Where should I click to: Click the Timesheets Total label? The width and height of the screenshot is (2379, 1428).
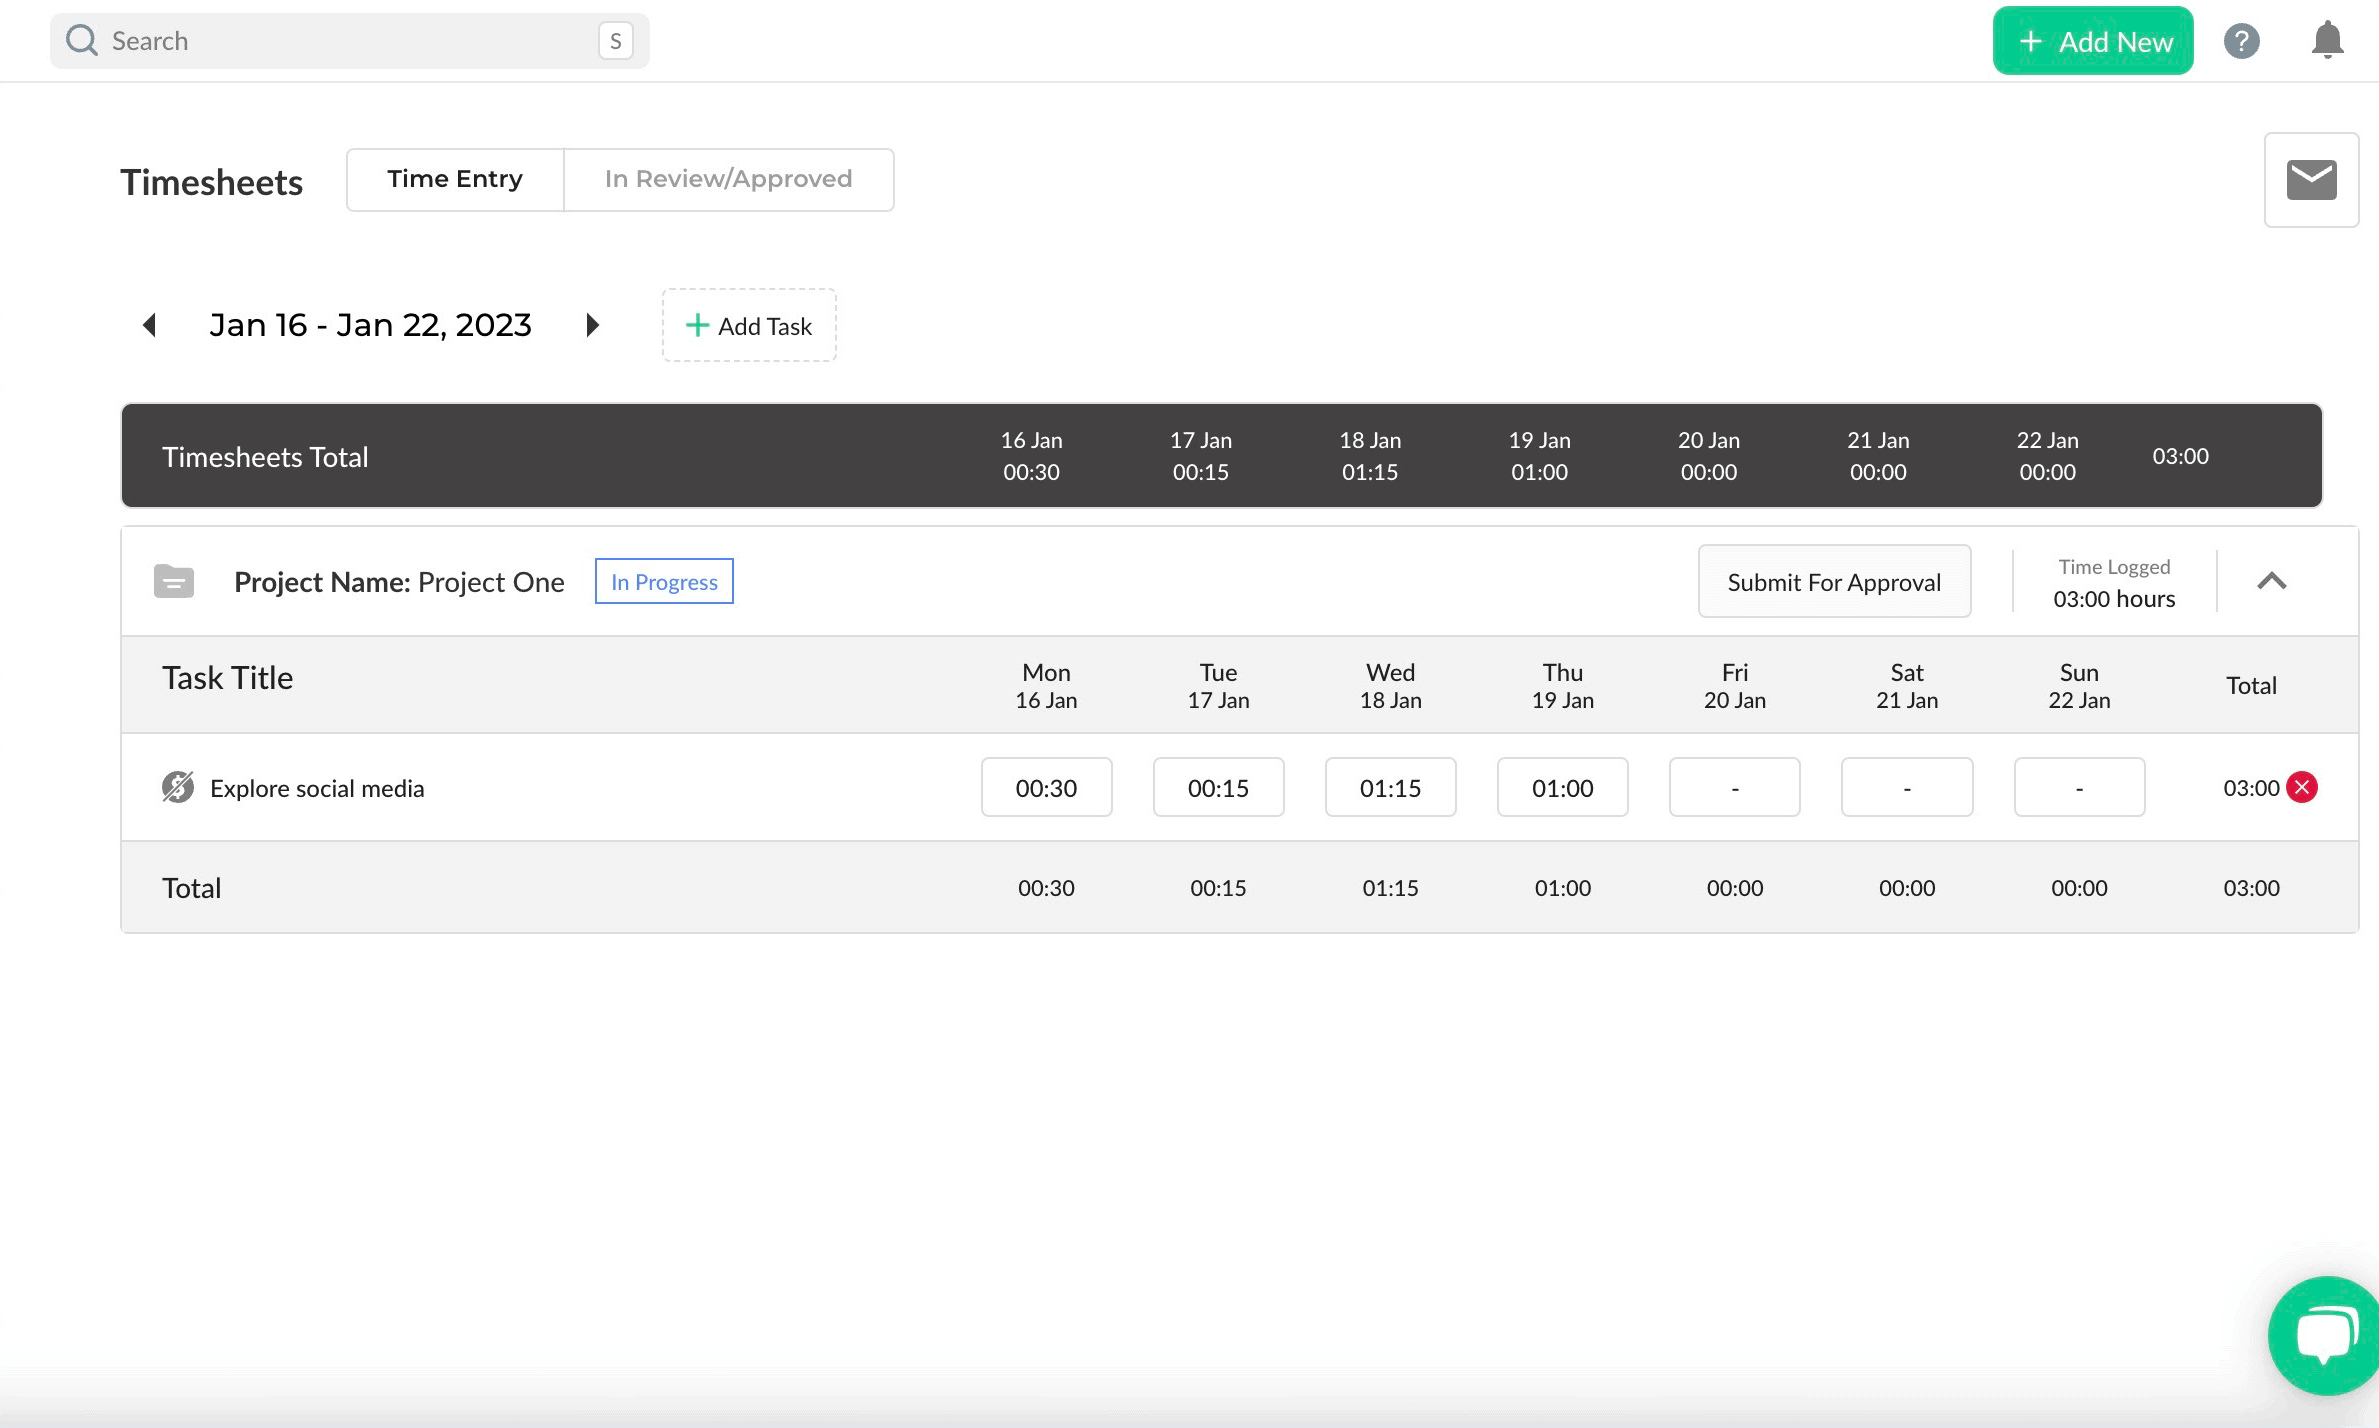coord(265,457)
